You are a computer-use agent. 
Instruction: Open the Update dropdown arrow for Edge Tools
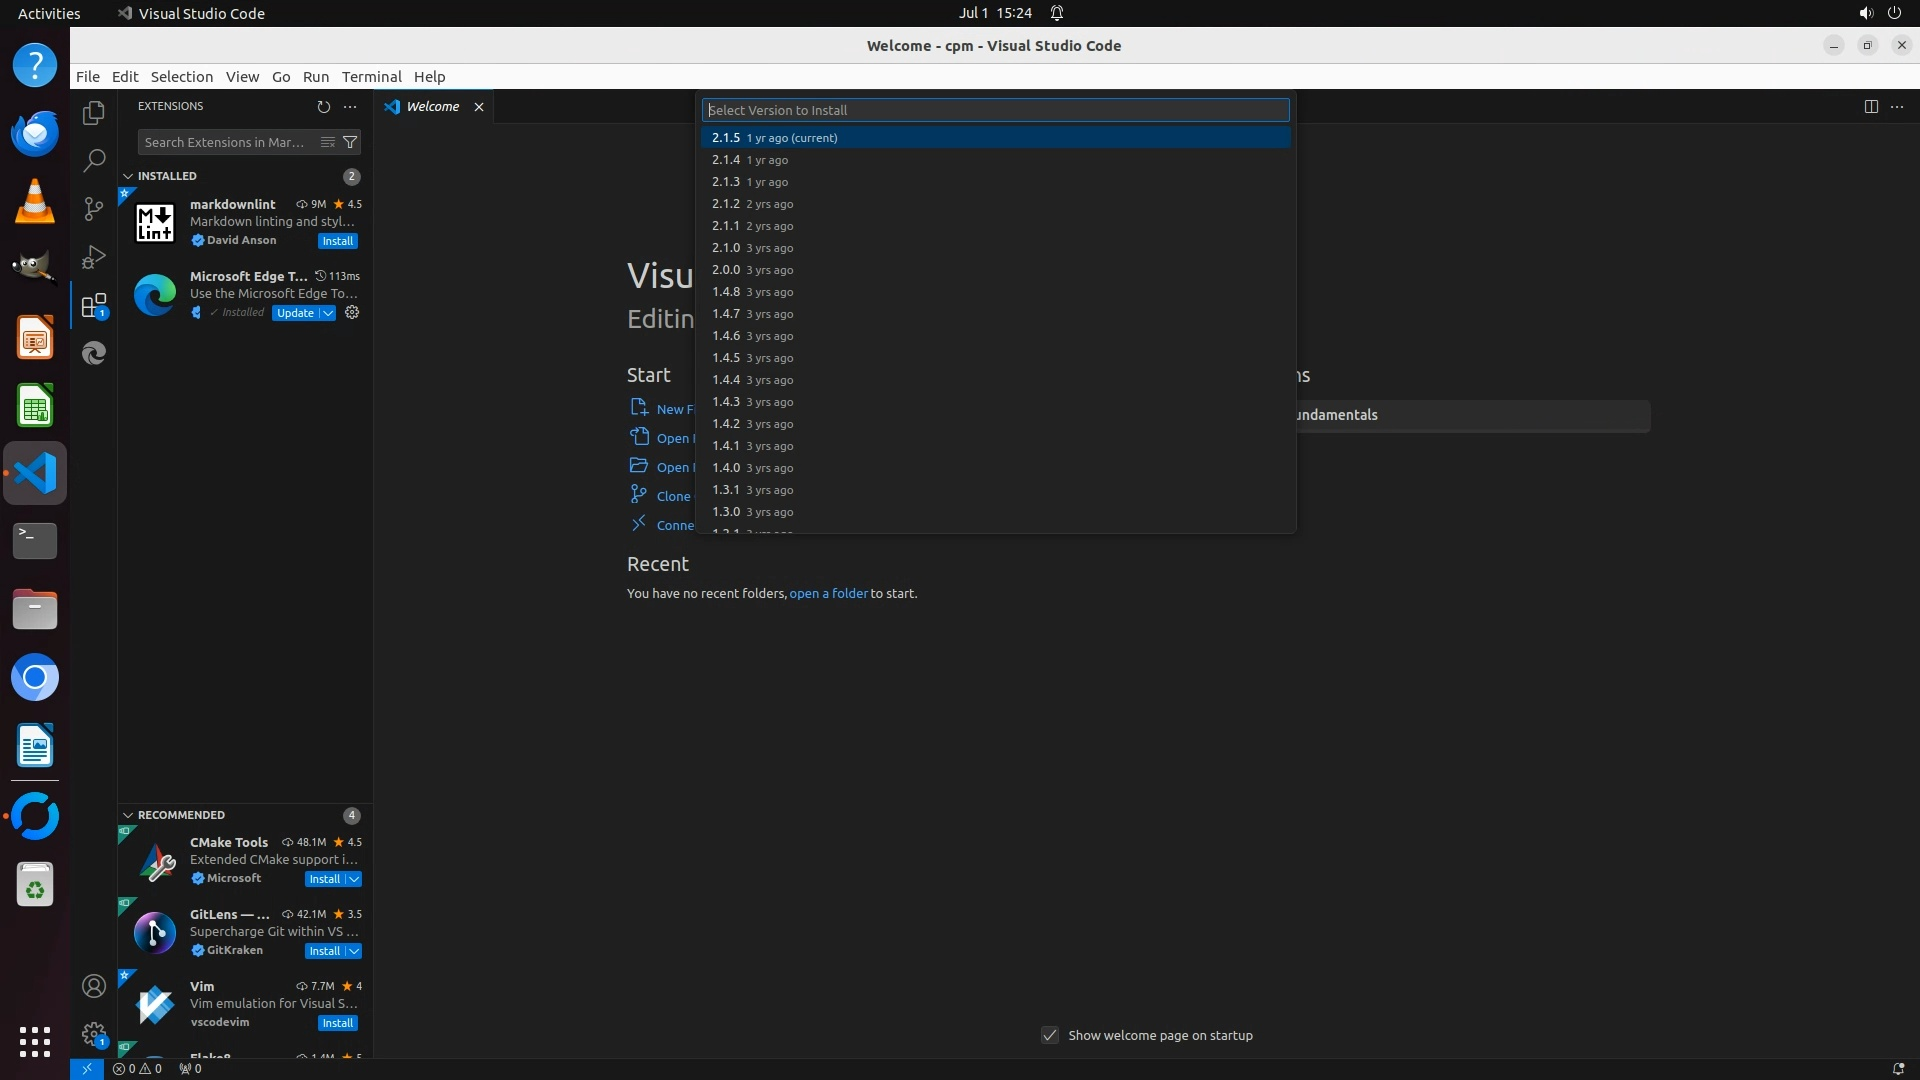coord(328,313)
